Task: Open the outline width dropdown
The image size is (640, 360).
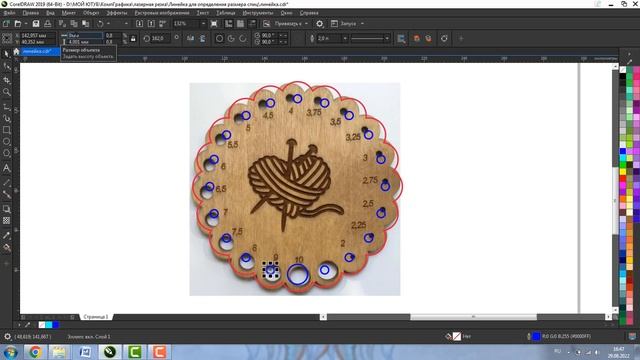Action: pyautogui.click(x=345, y=38)
